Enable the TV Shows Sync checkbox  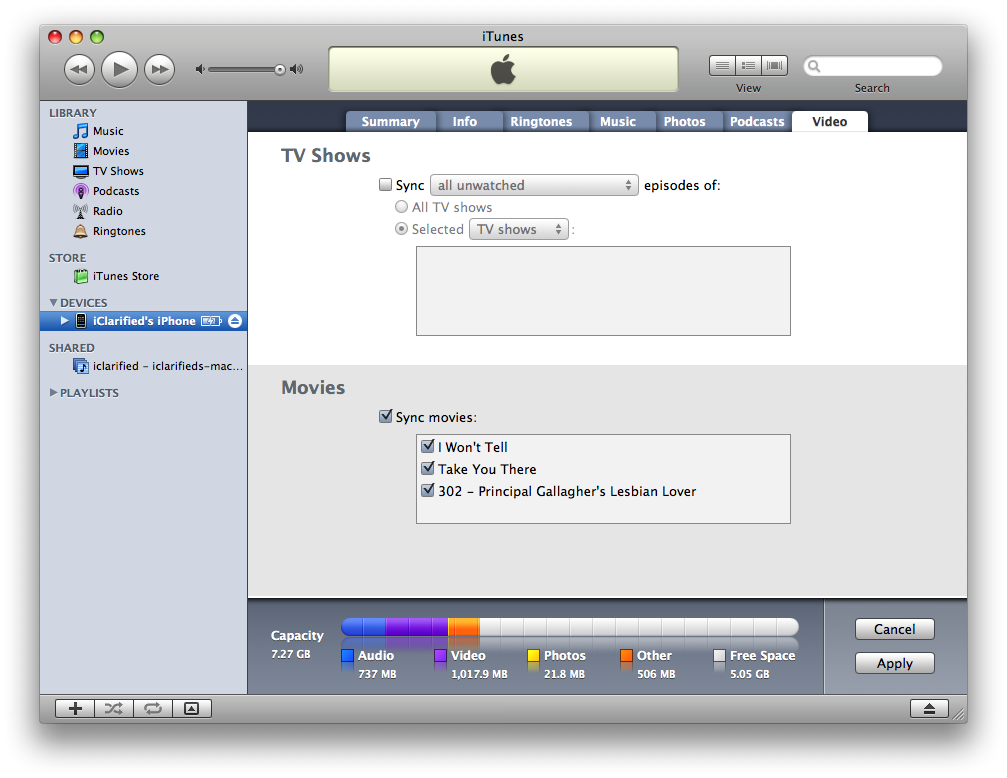pyautogui.click(x=385, y=185)
